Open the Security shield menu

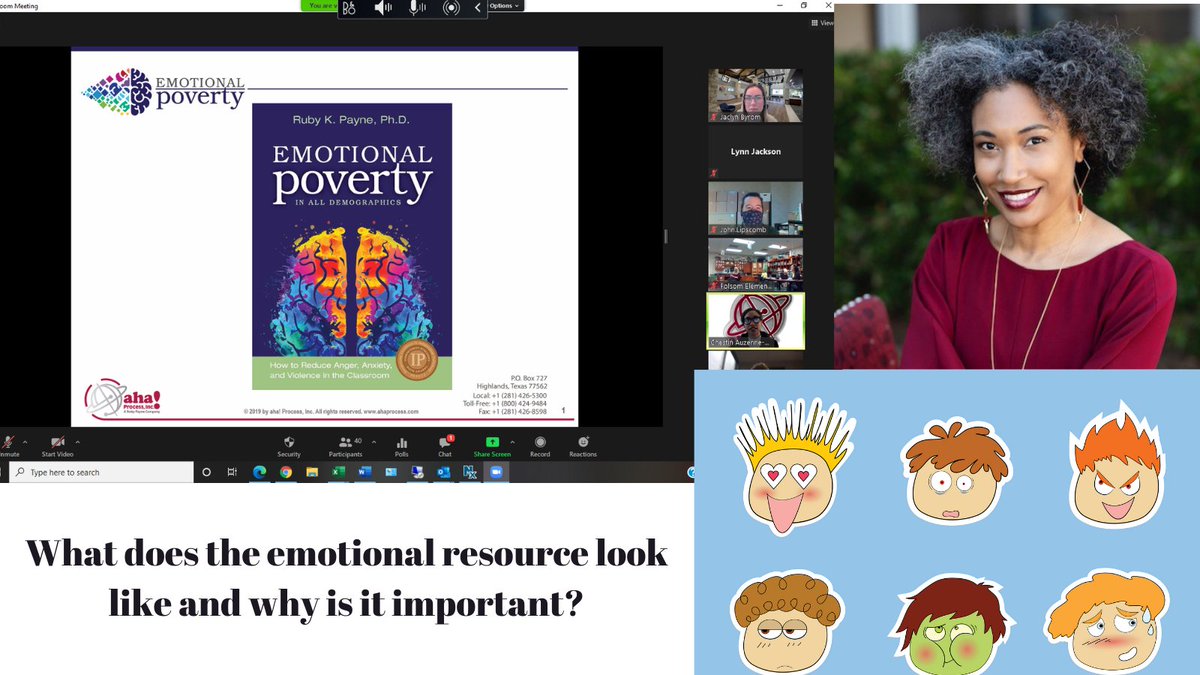pyautogui.click(x=289, y=446)
